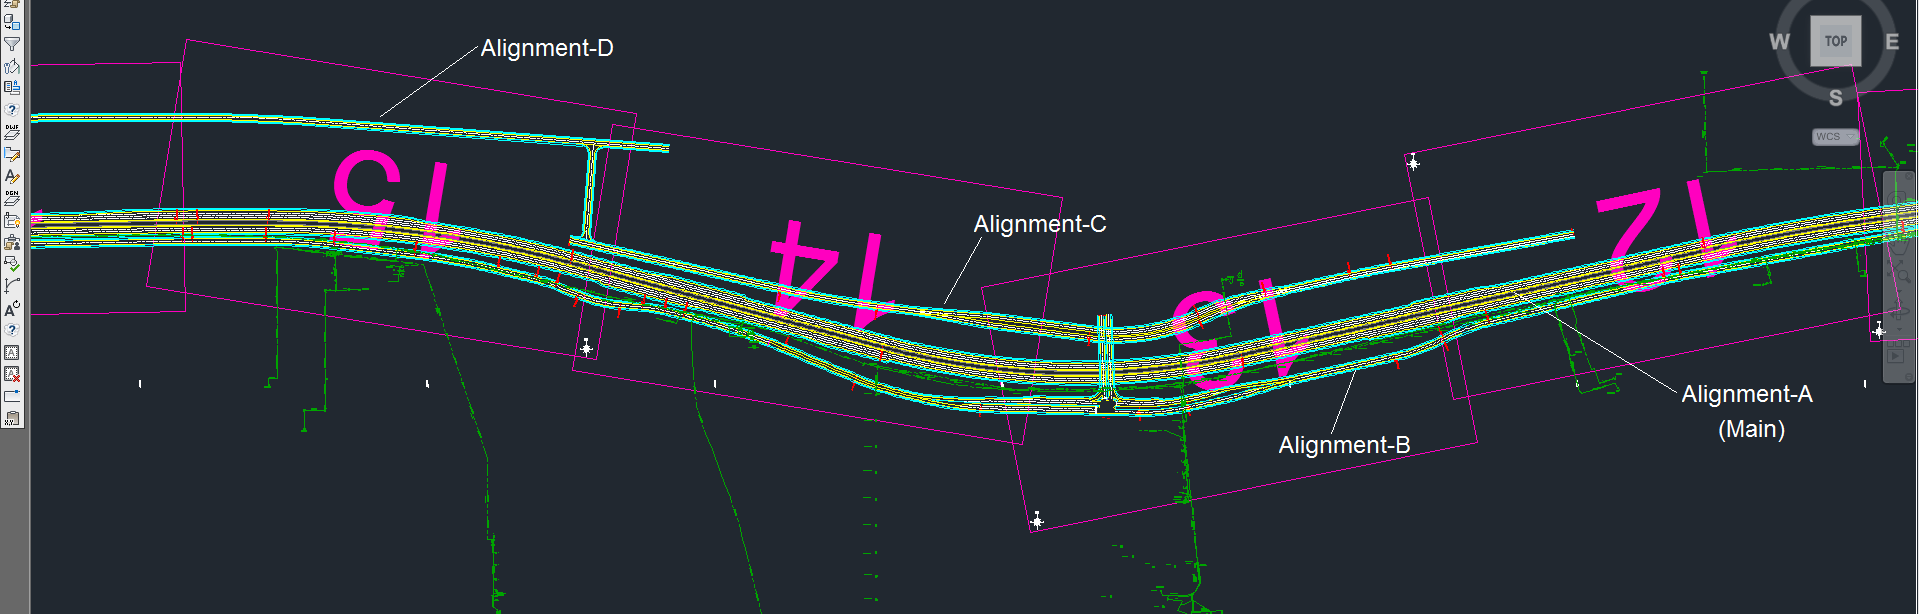
Task: Select the quick select icon above the funnel
Action: pos(12,21)
